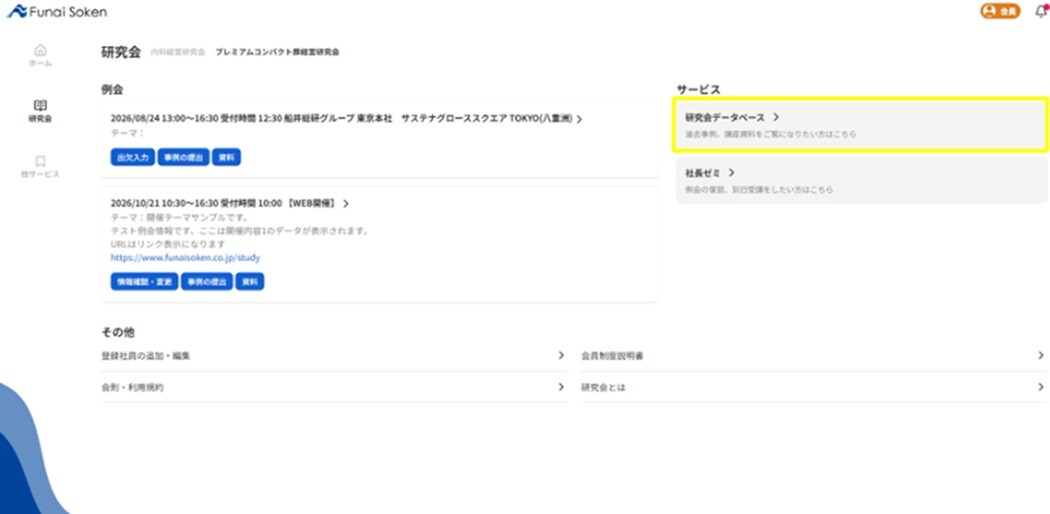The height and width of the screenshot is (514, 1050).
Task: Go to ホーム in the sidebar
Action: coord(40,56)
